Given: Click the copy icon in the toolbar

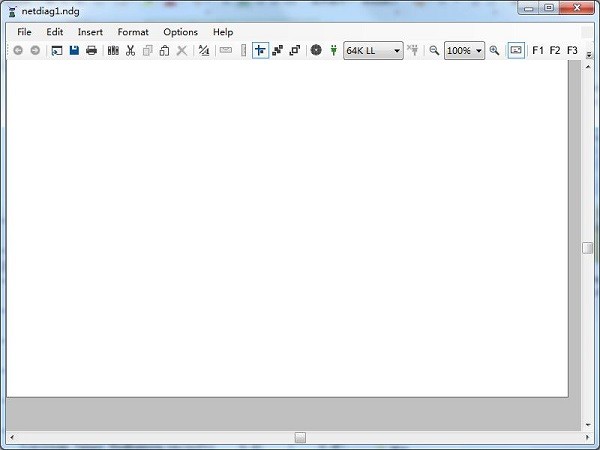Looking at the screenshot, I should pyautogui.click(x=148, y=50).
